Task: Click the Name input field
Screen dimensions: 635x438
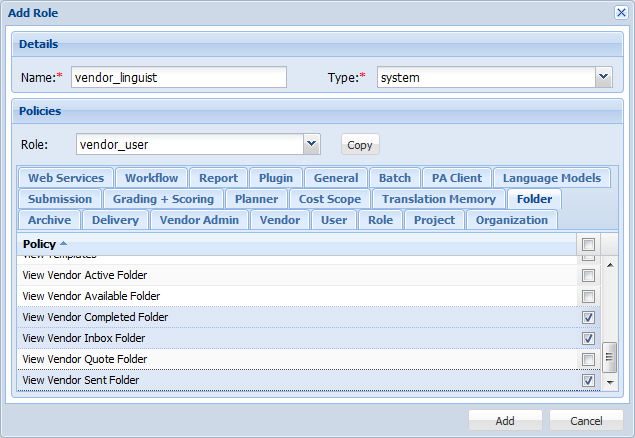Action: coord(178,77)
